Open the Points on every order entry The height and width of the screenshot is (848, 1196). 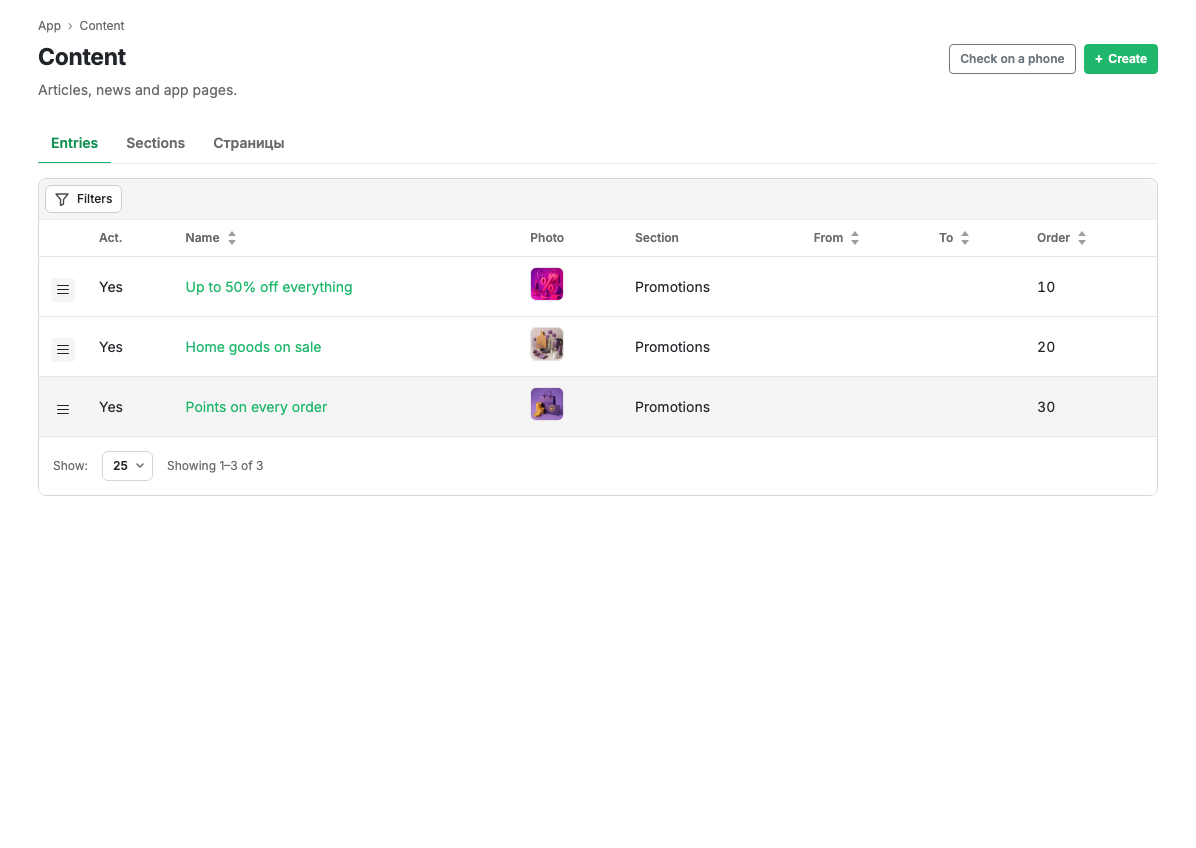256,407
